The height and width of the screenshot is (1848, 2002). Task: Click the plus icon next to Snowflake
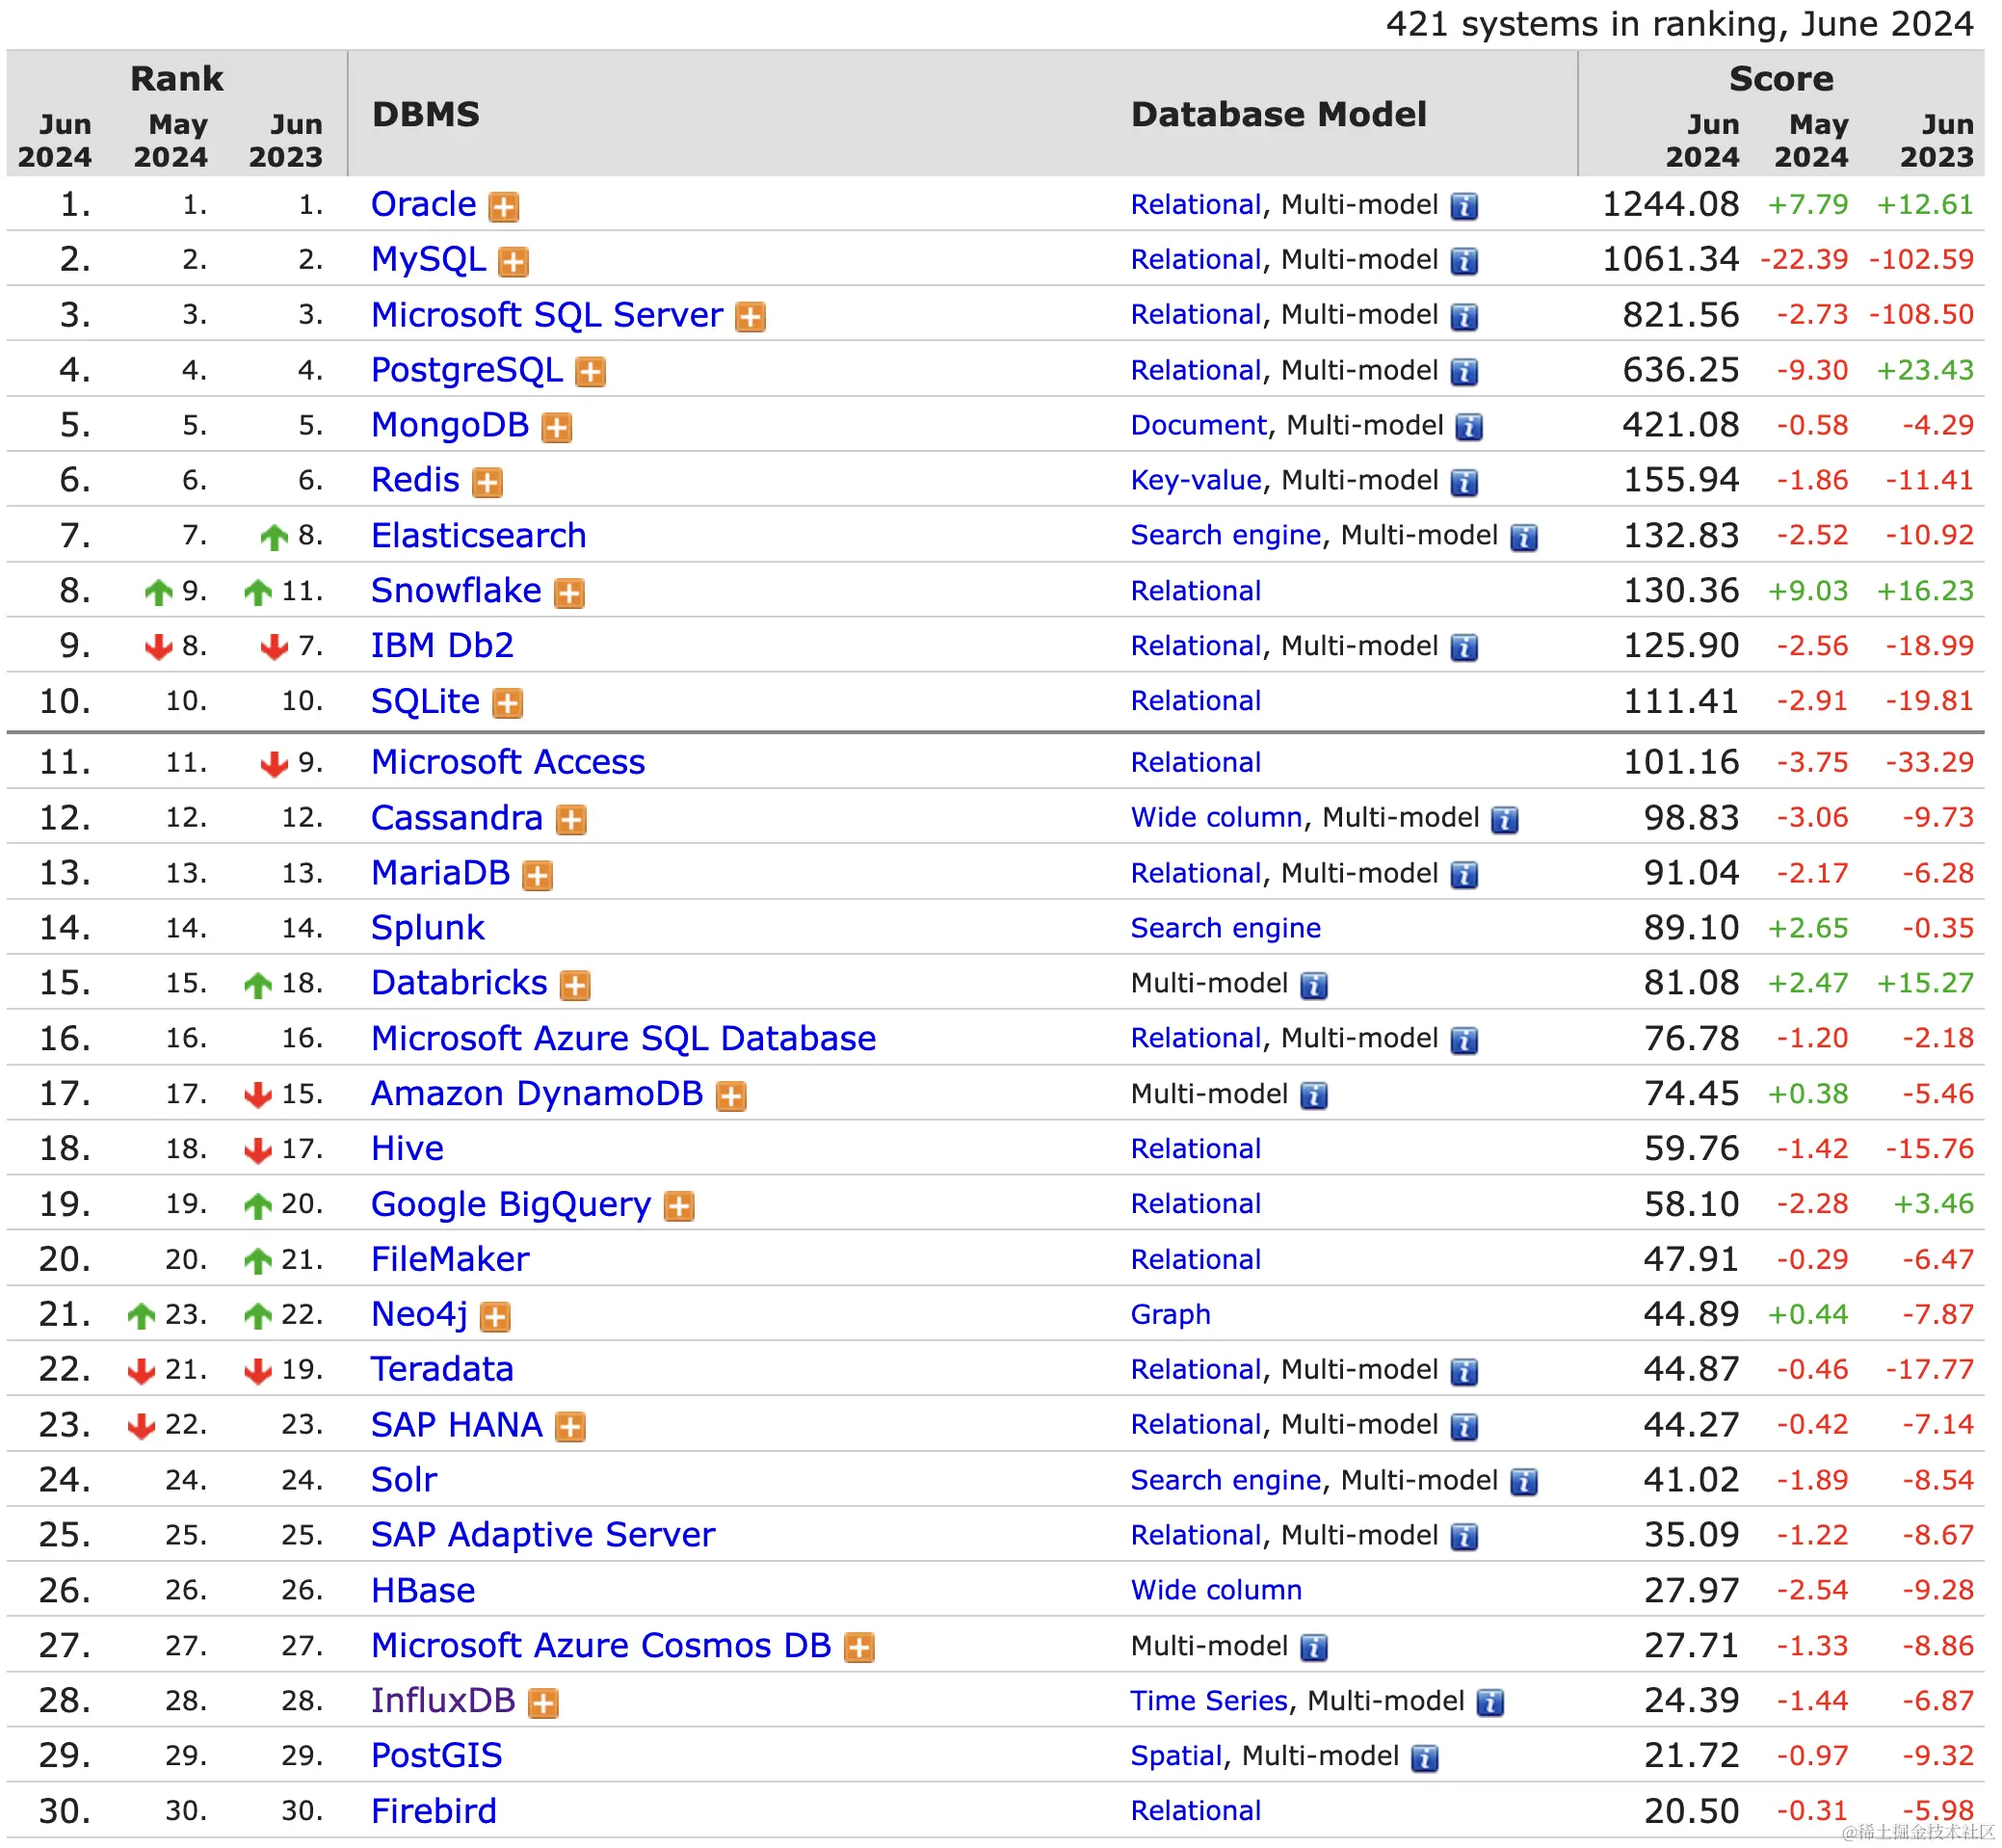coord(569,593)
